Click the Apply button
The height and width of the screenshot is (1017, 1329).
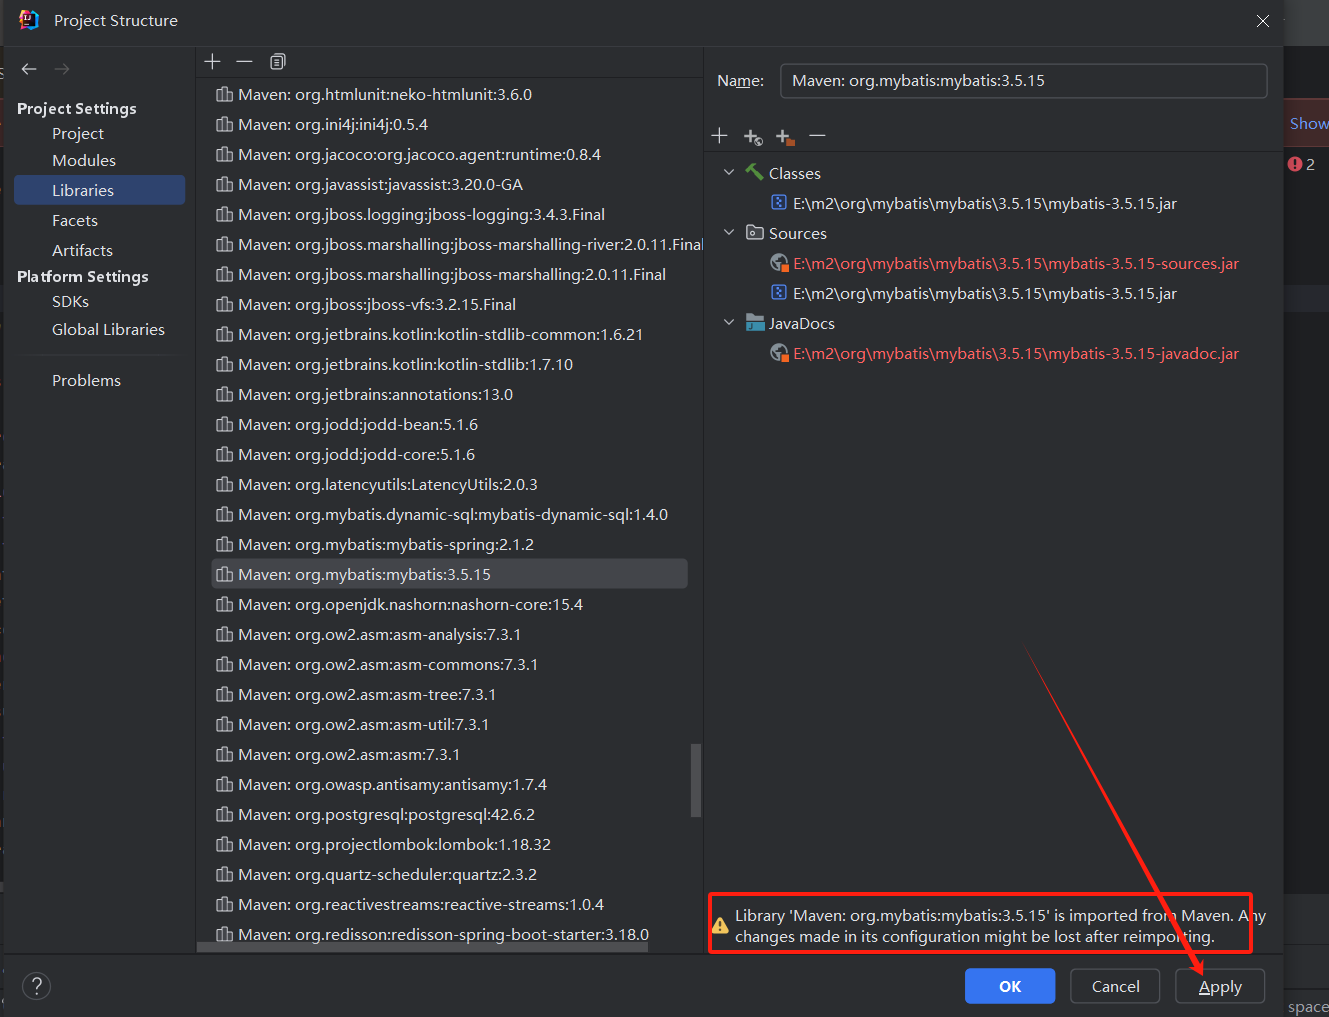(x=1220, y=986)
